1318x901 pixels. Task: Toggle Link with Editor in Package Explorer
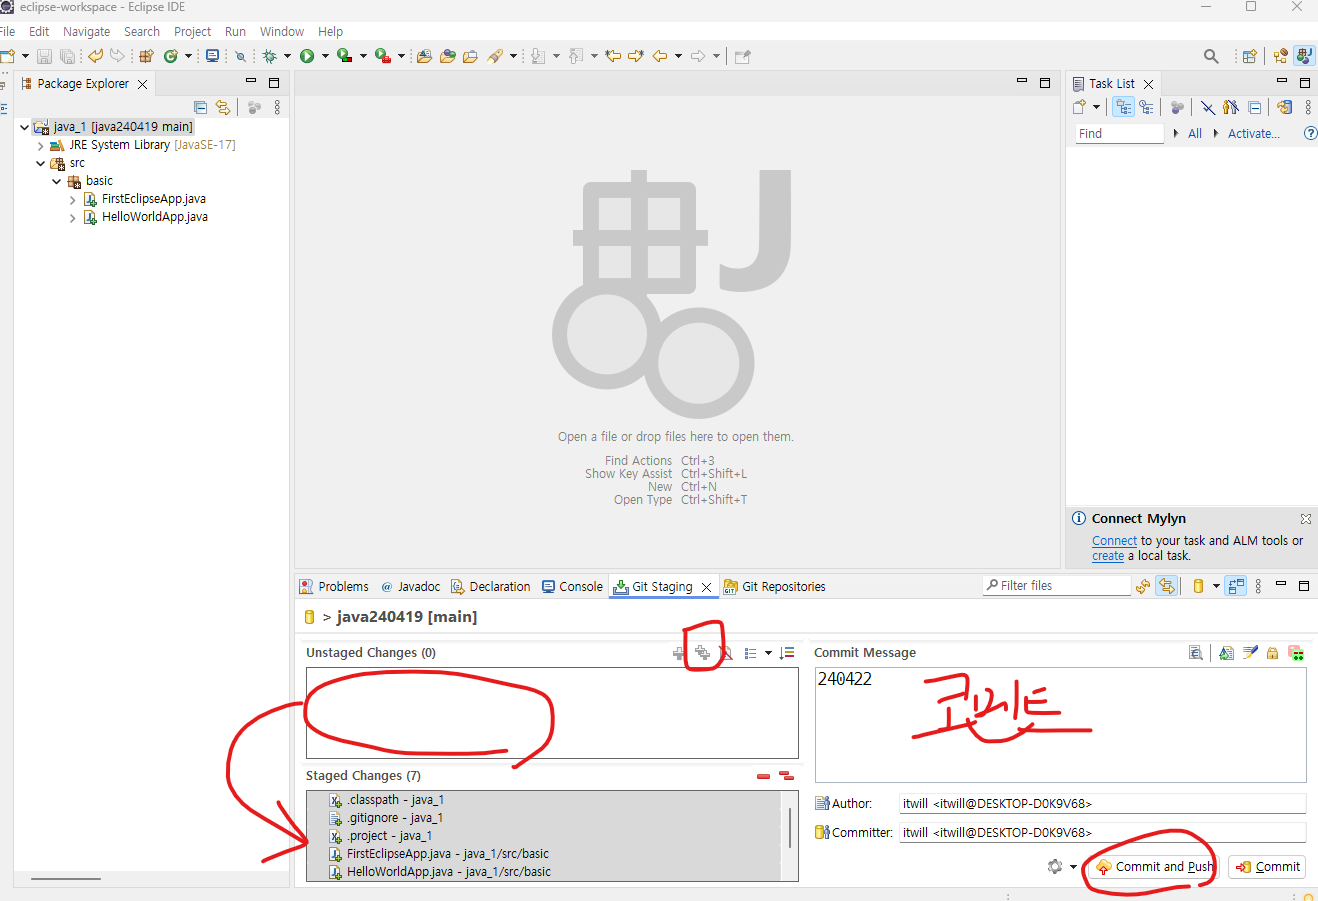(222, 107)
